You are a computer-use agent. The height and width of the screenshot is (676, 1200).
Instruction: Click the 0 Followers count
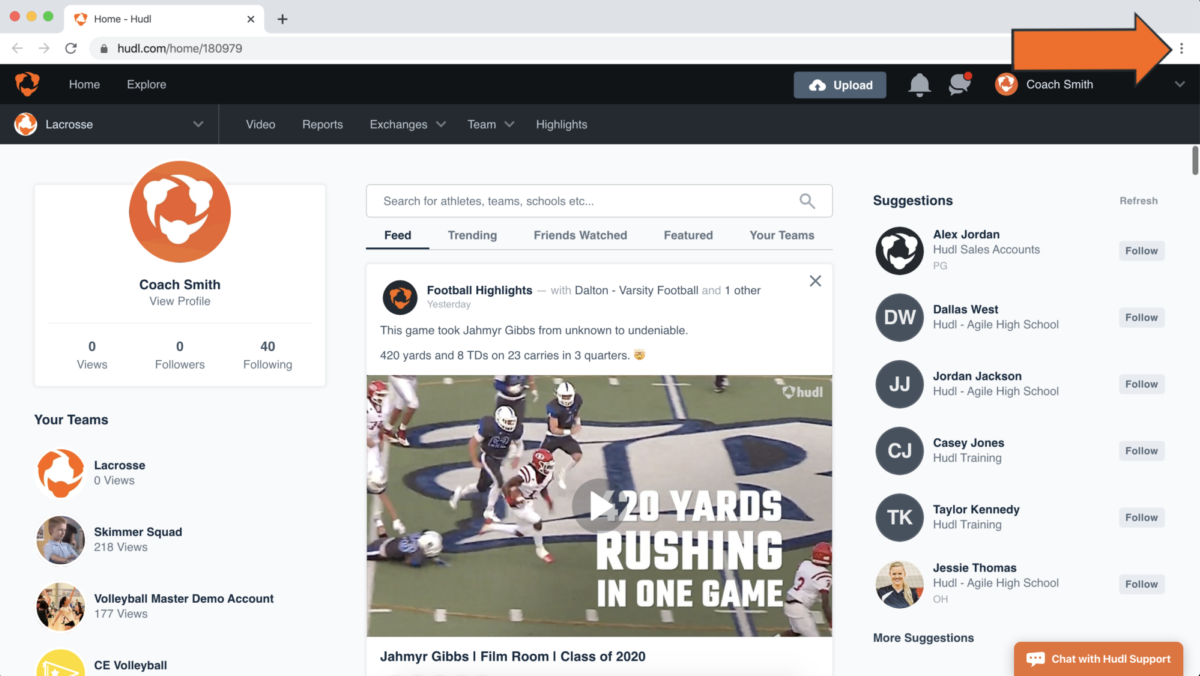pyautogui.click(x=180, y=355)
